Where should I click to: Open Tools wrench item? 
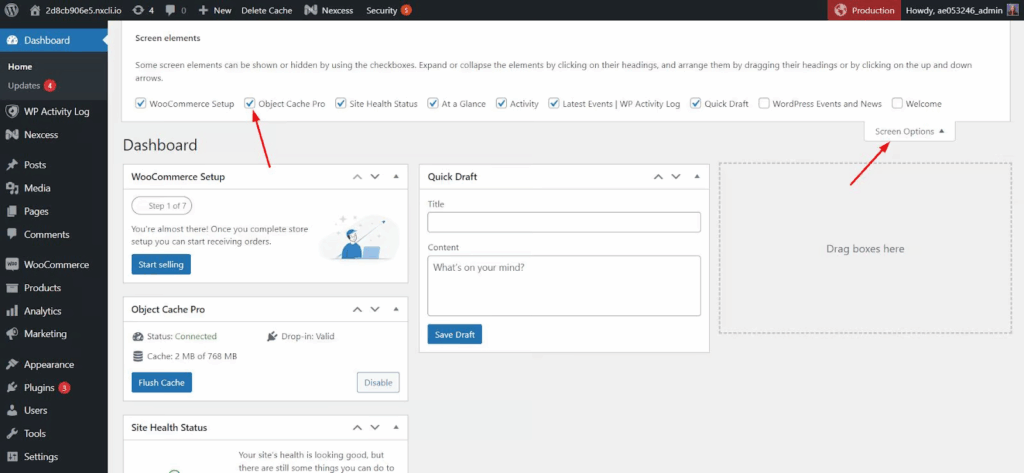click(x=54, y=433)
